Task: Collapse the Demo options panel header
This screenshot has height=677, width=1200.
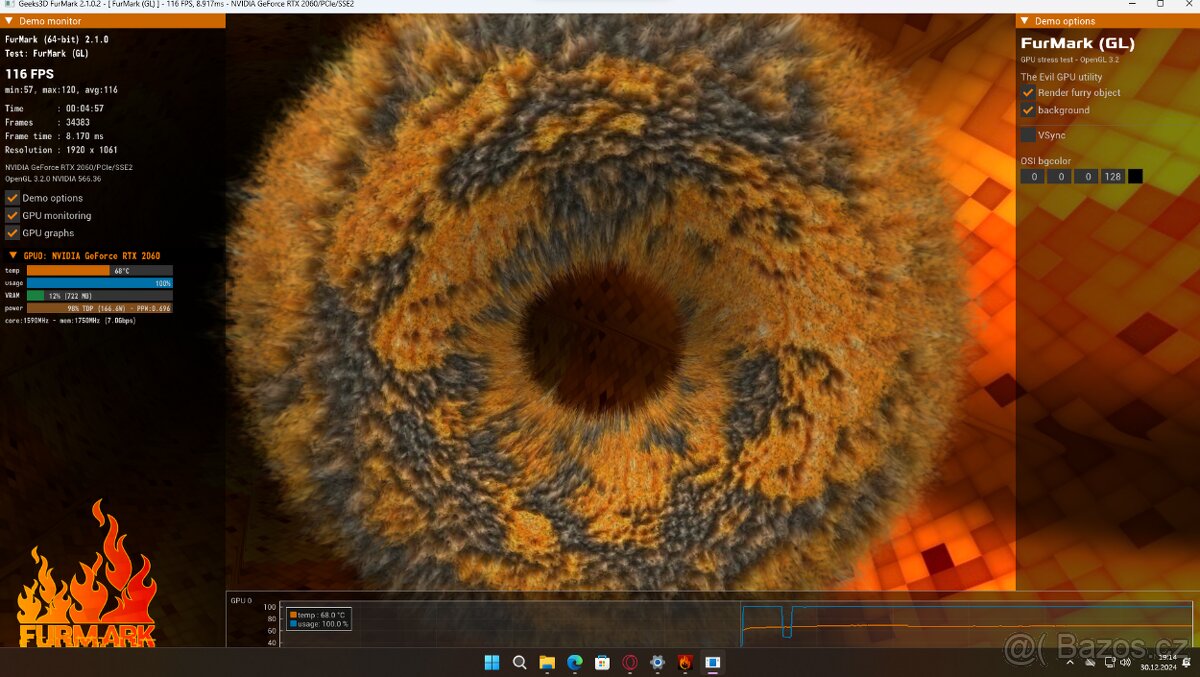Action: pos(1024,21)
